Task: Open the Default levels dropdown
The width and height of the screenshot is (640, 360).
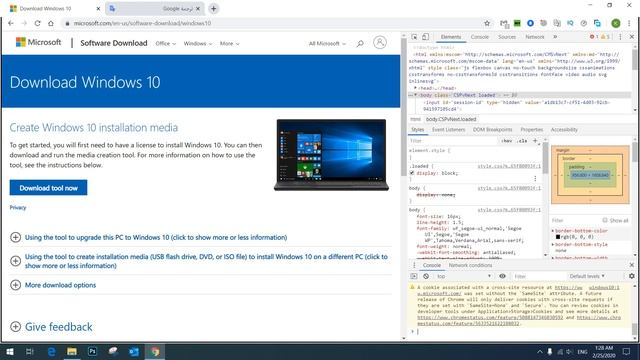Action: 587,276
